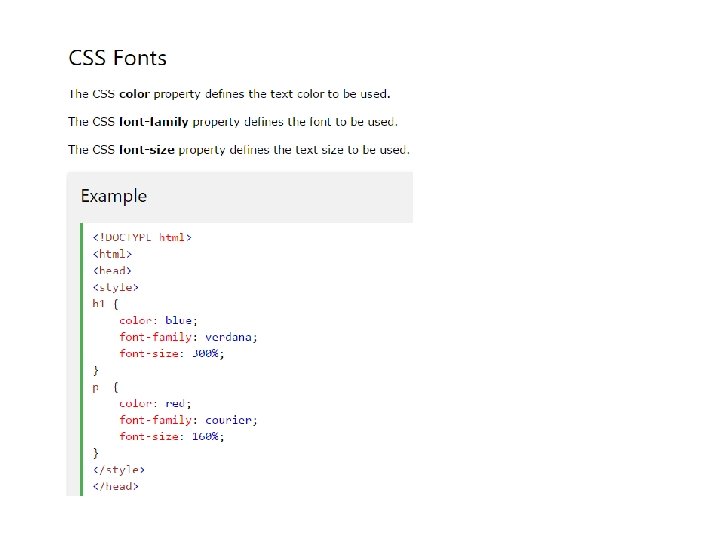Click the p selector line

click(105, 386)
